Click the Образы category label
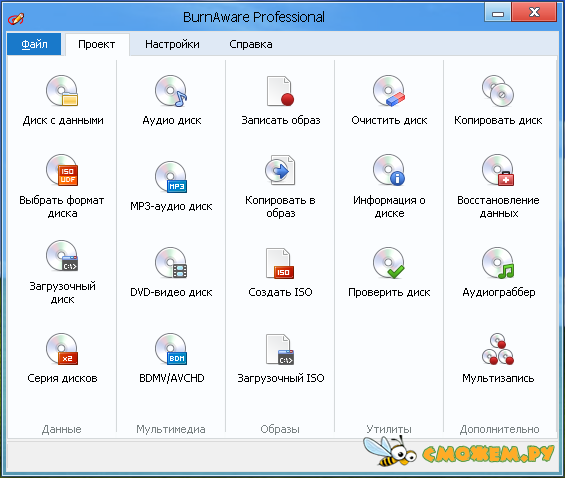Image resolution: width=565 pixels, height=478 pixels. 280,429
